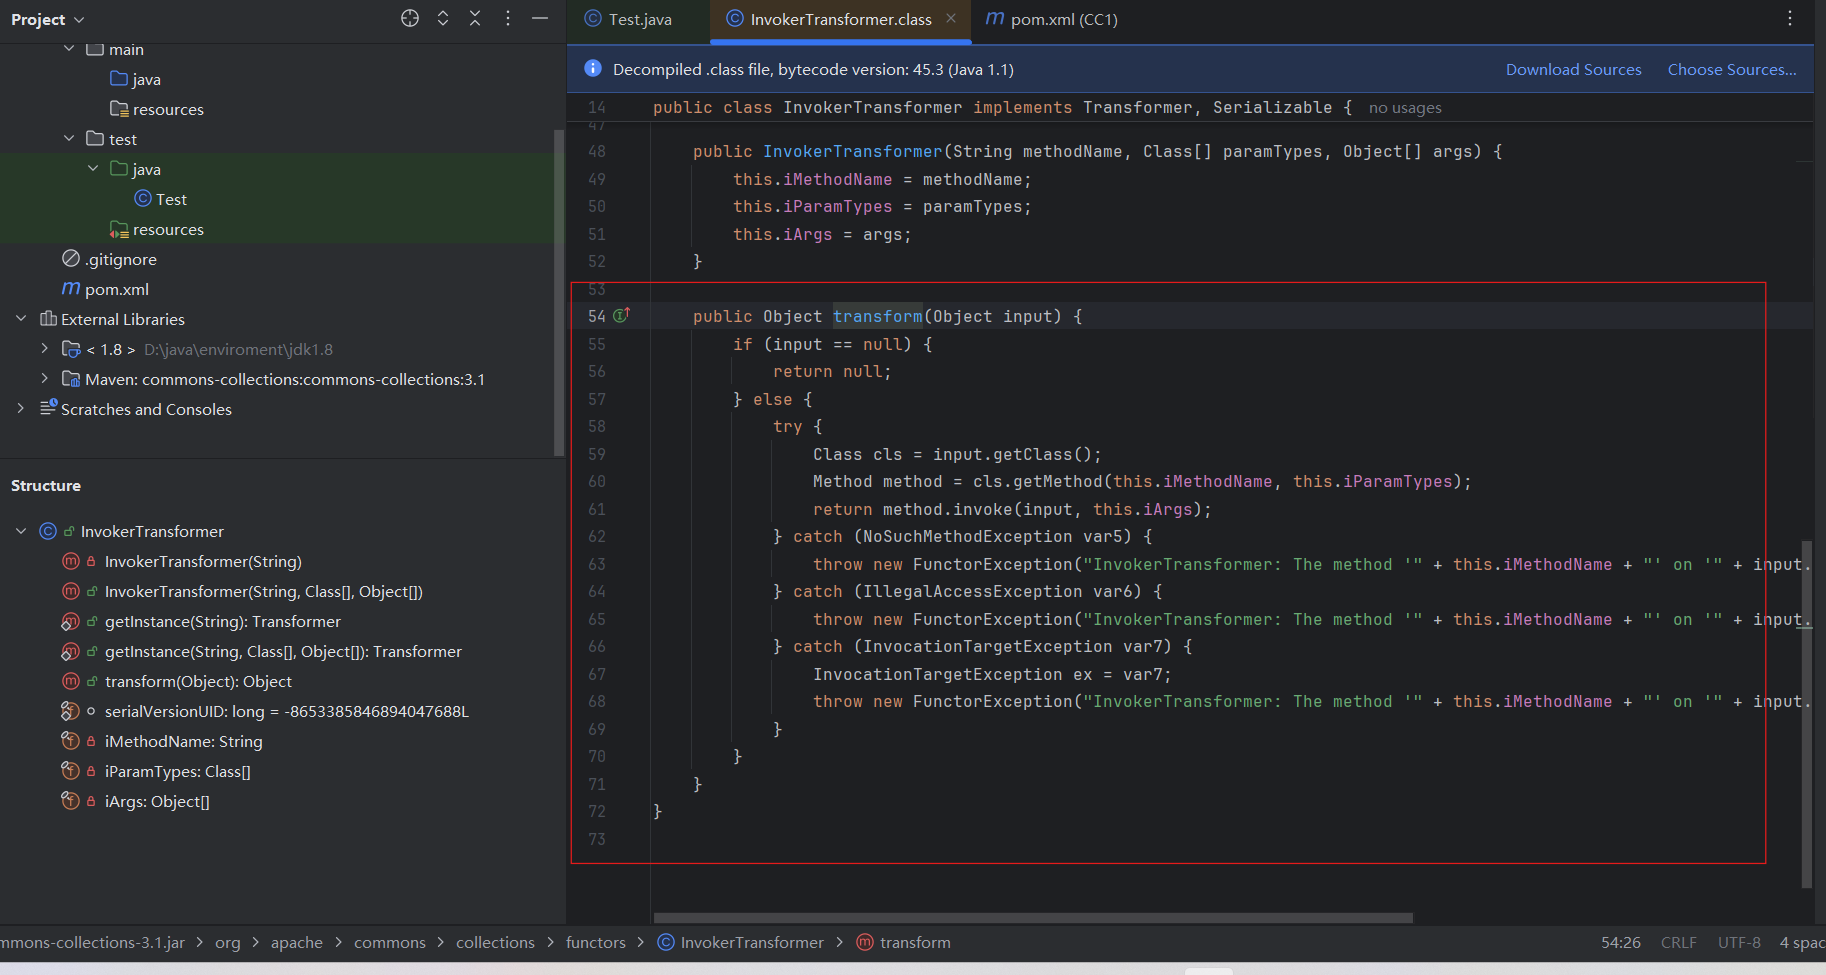
Task: Click the Expand All icon in Project panel
Action: pyautogui.click(x=443, y=18)
